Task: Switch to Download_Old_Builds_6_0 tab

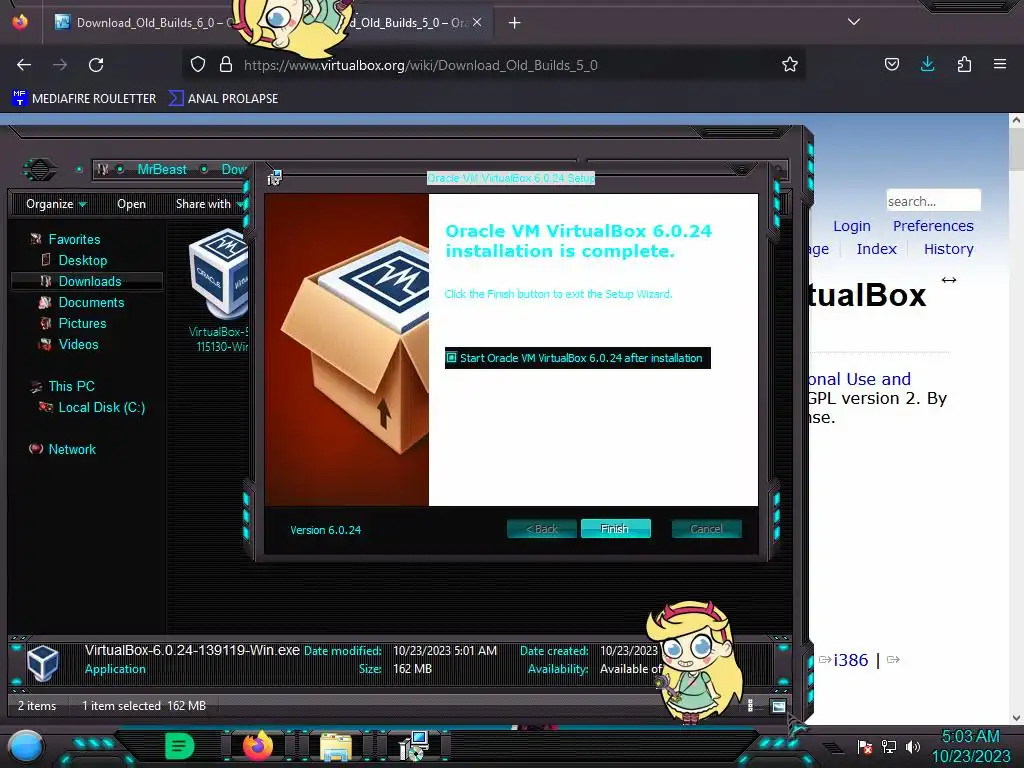Action: 144,23
